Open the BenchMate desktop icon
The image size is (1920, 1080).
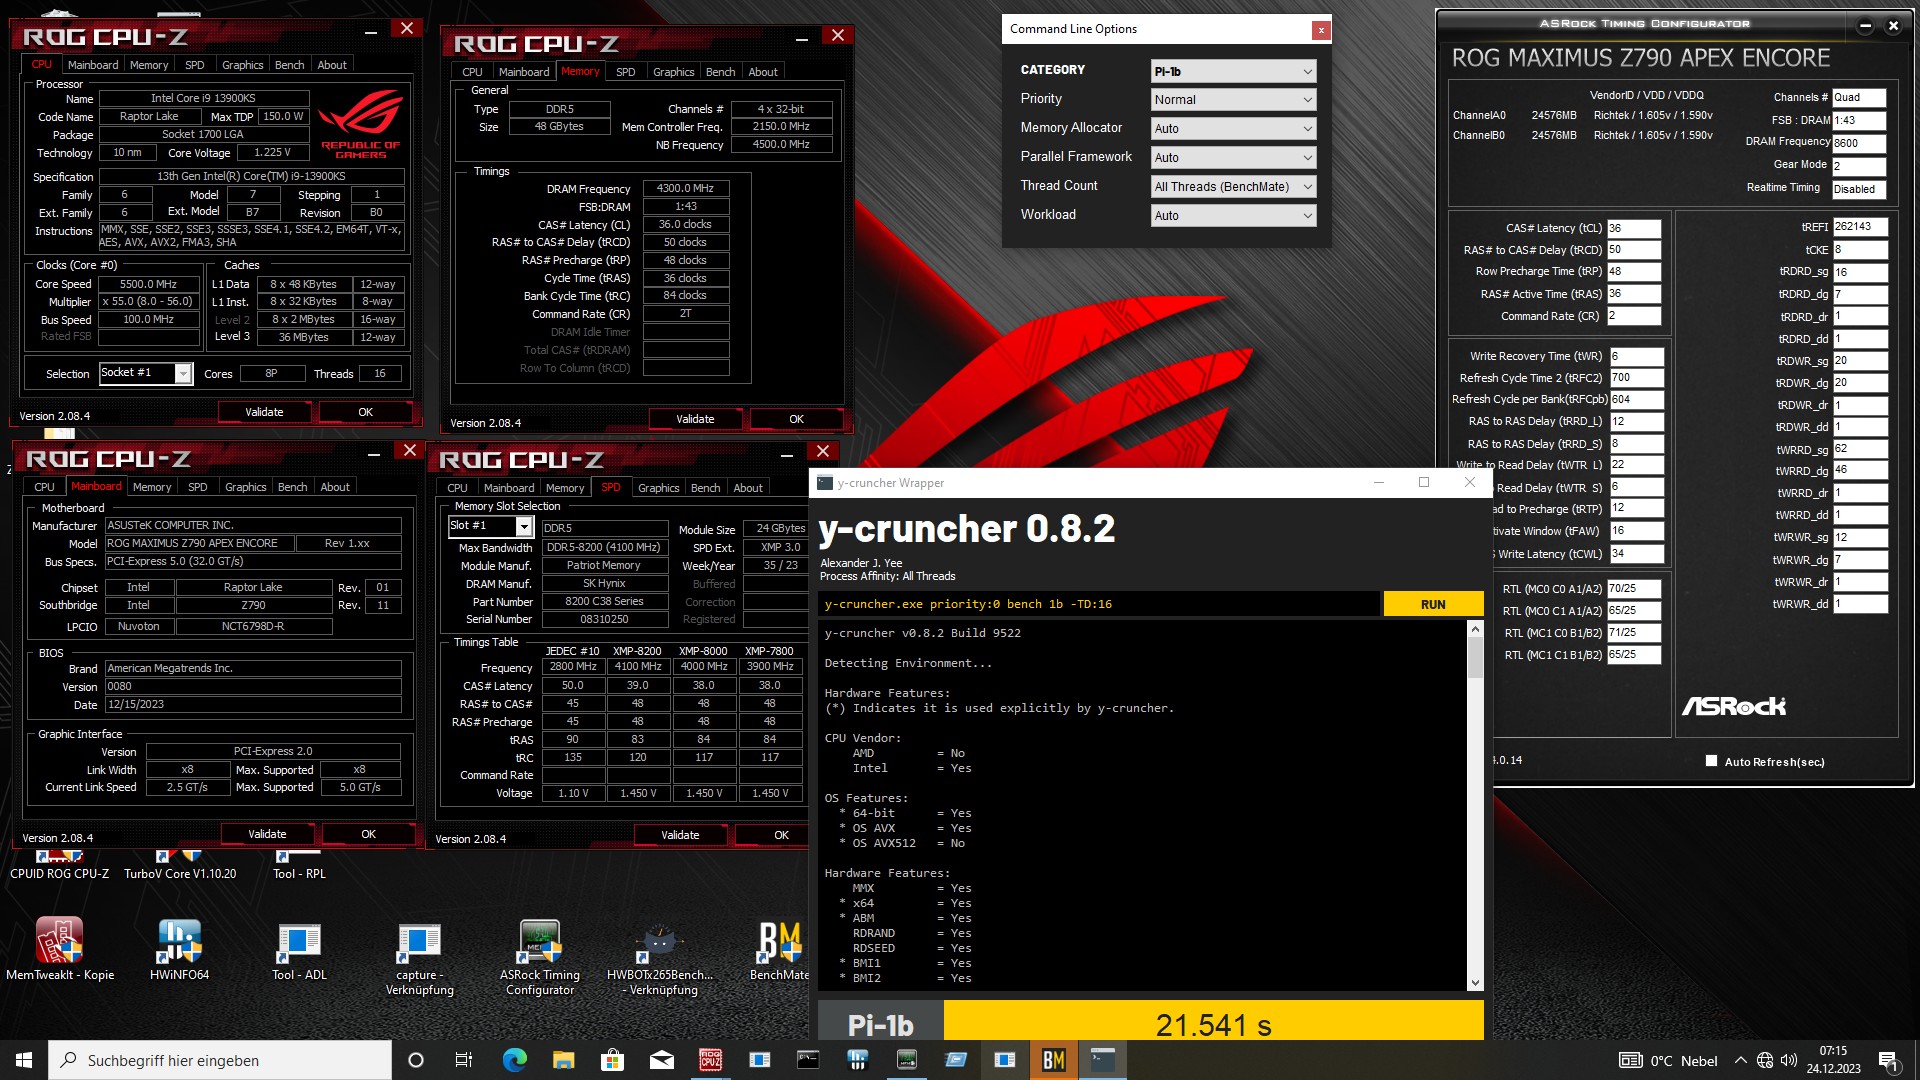pyautogui.click(x=779, y=948)
